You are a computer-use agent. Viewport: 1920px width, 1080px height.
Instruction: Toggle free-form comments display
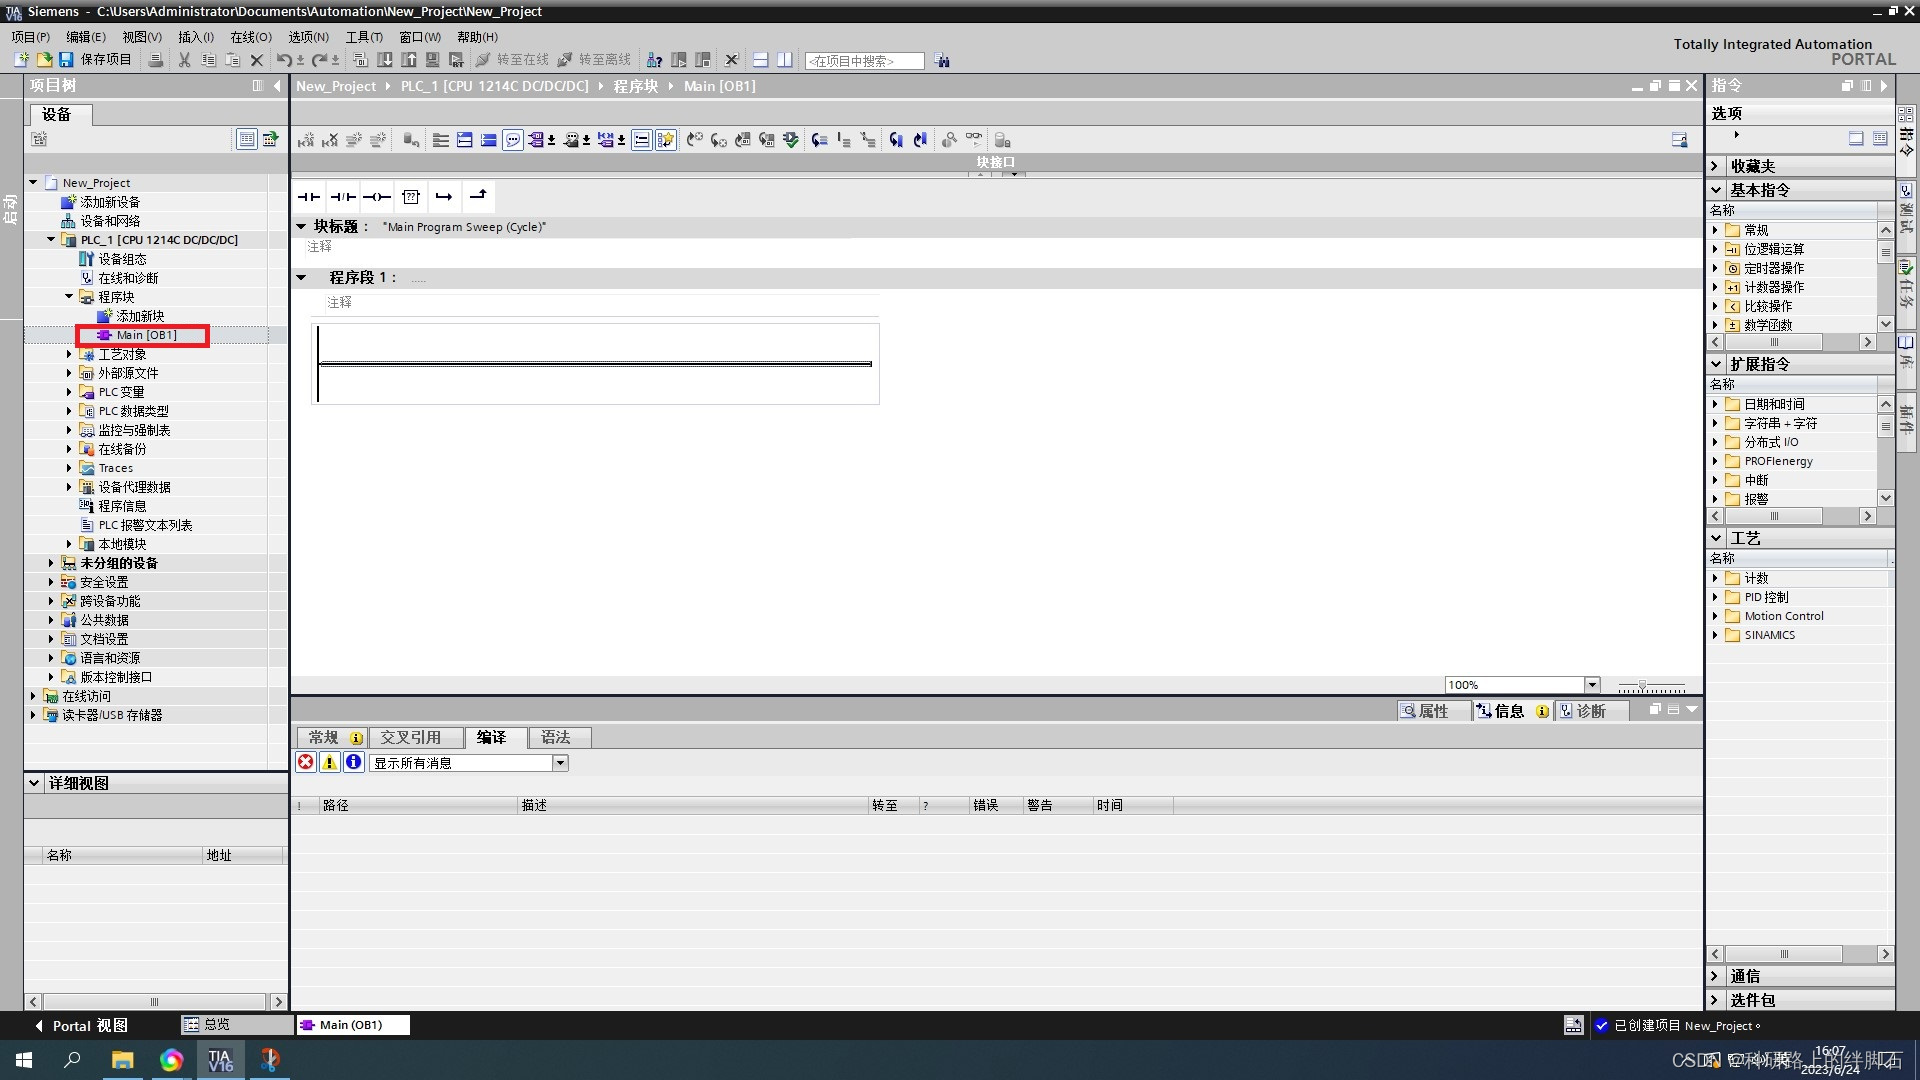[x=513, y=140]
